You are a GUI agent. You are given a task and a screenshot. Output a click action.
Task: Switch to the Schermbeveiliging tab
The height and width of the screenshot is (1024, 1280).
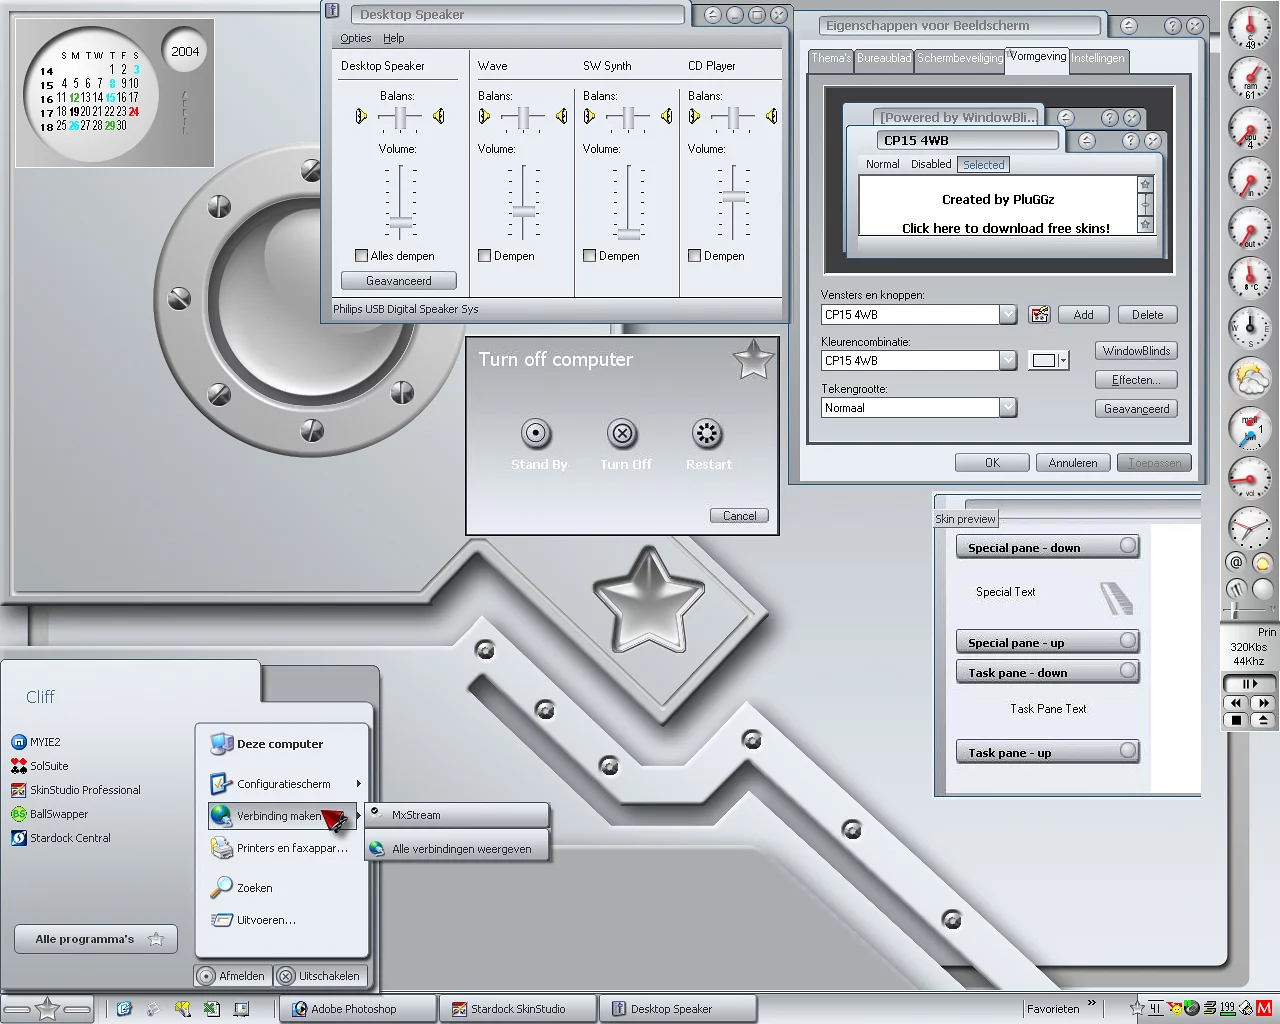point(959,59)
